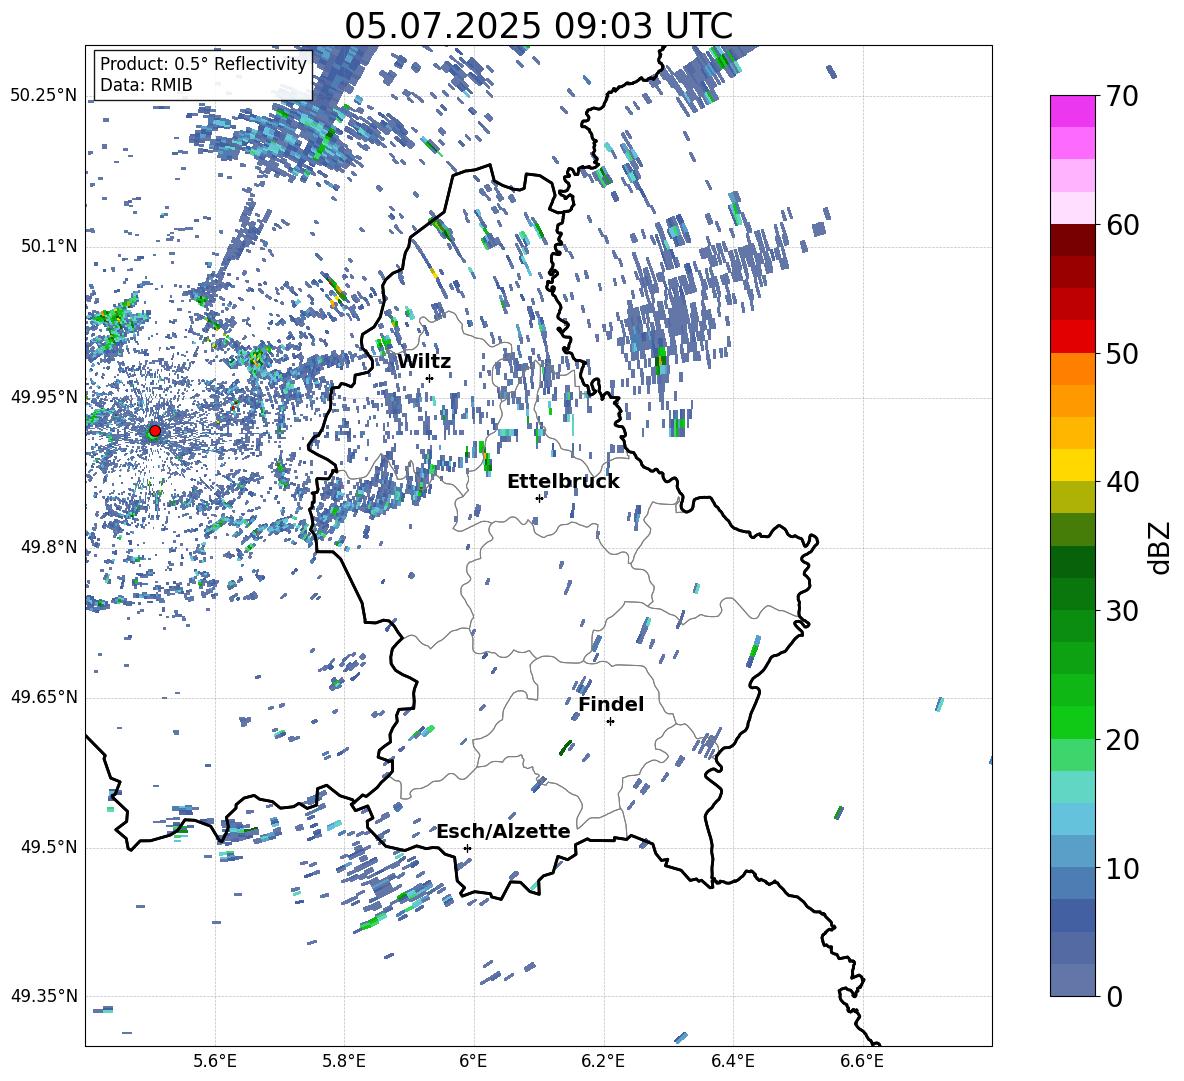Click the 50 label on the colorbar
This screenshot has height=1081, width=1184.
pyautogui.click(x=1122, y=353)
